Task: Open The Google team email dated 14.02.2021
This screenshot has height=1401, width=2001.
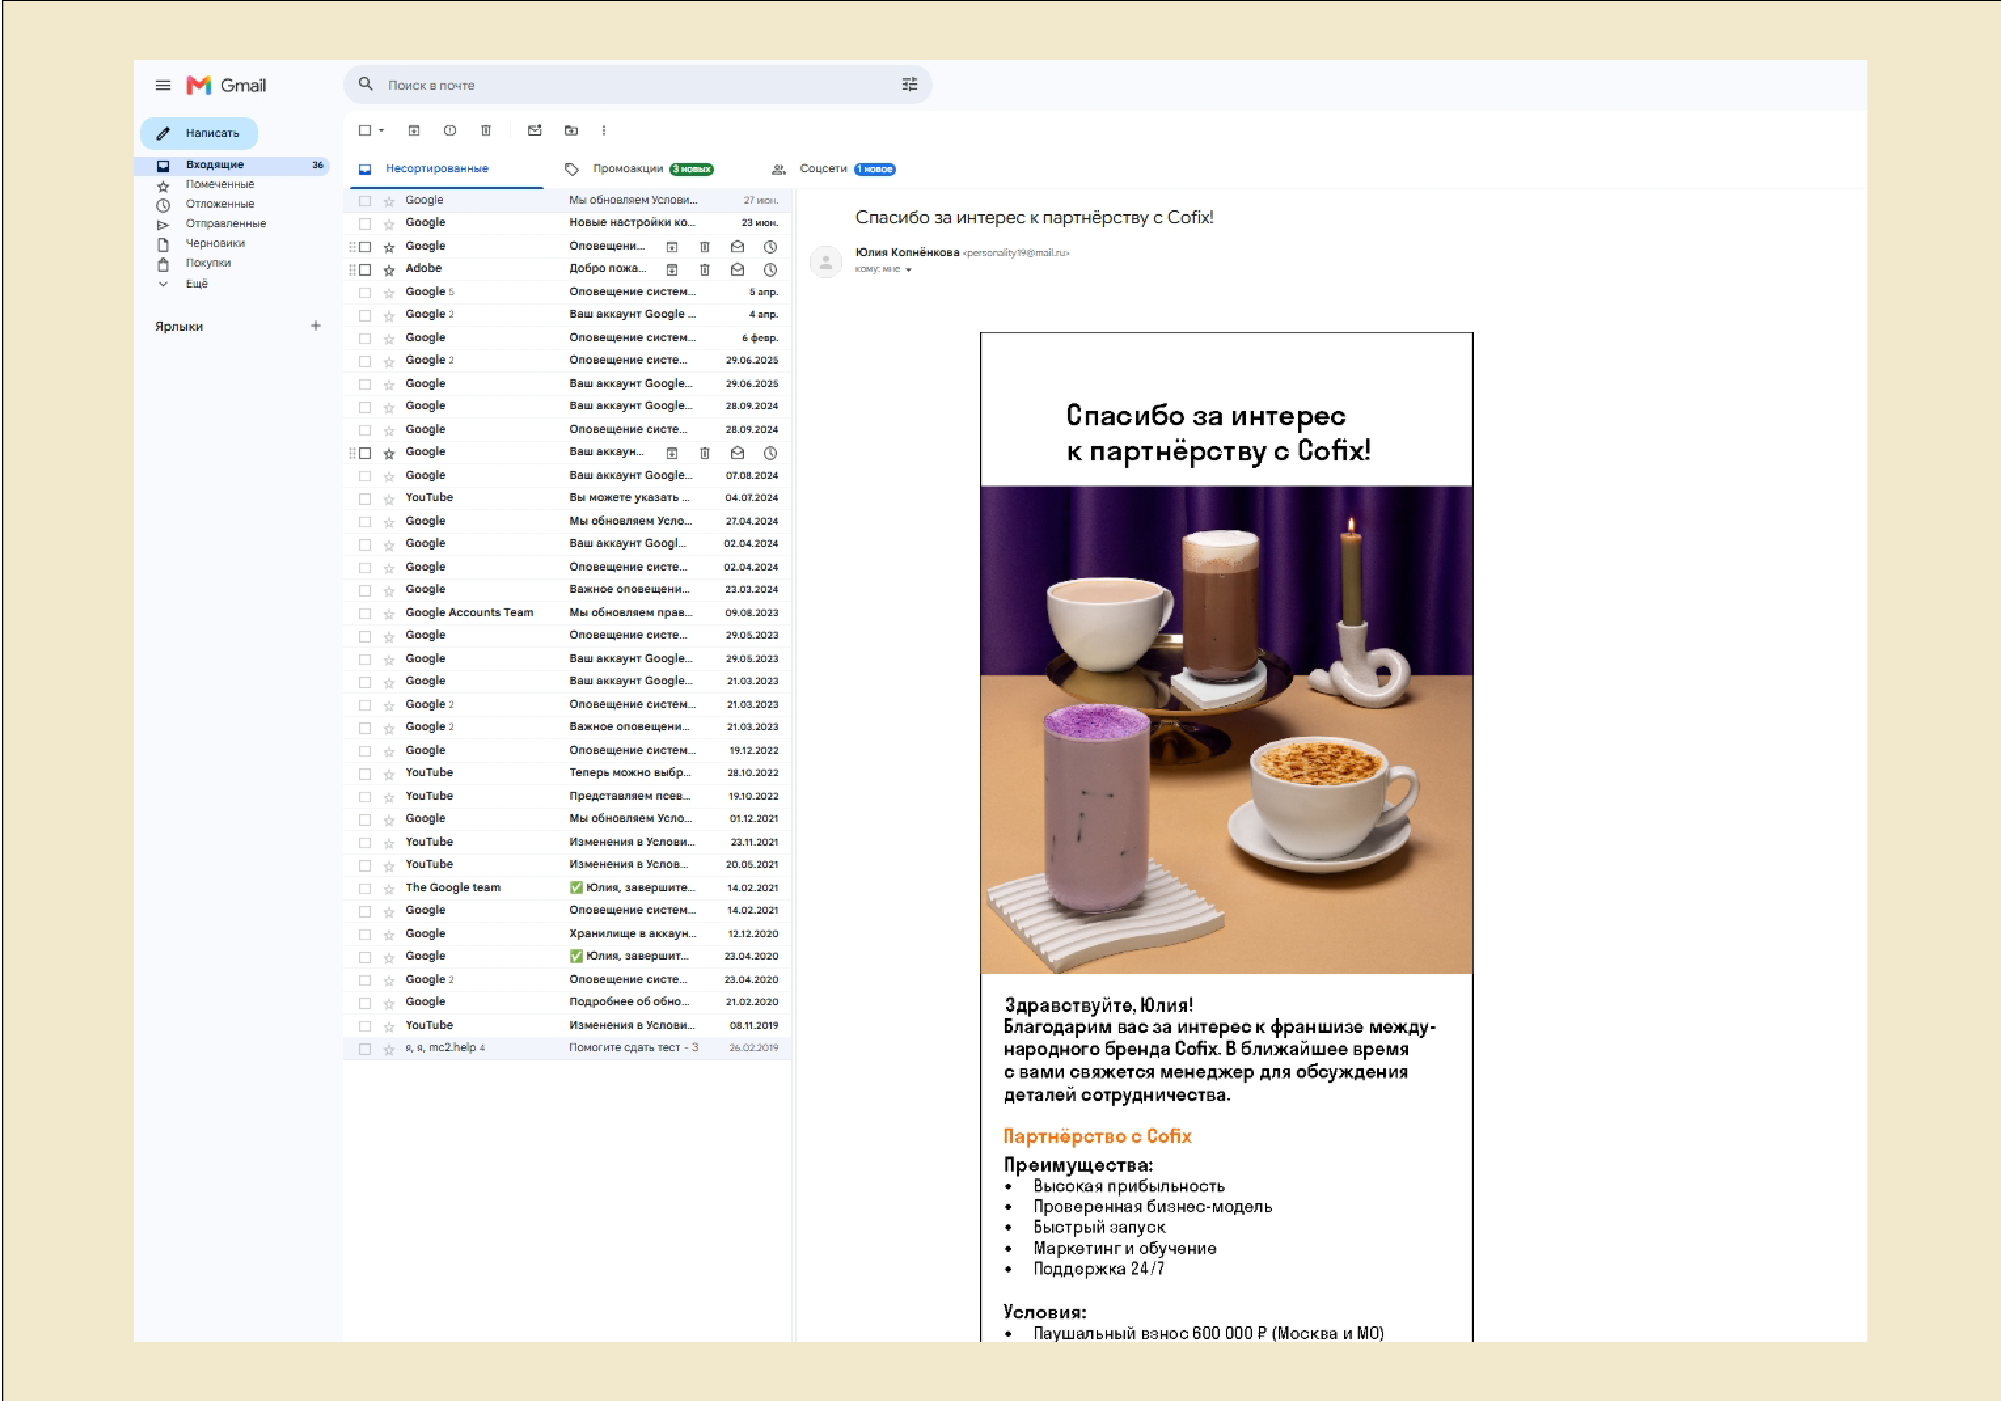Action: click(568, 888)
